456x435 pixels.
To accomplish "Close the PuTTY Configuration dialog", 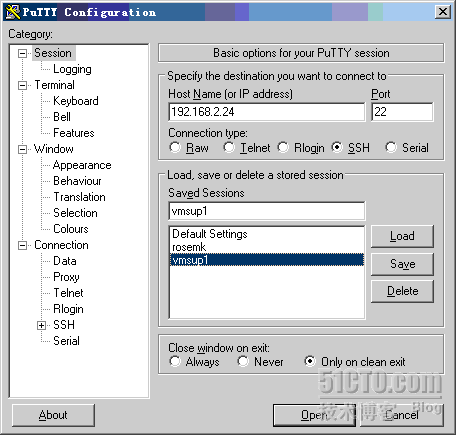I will pos(443,12).
